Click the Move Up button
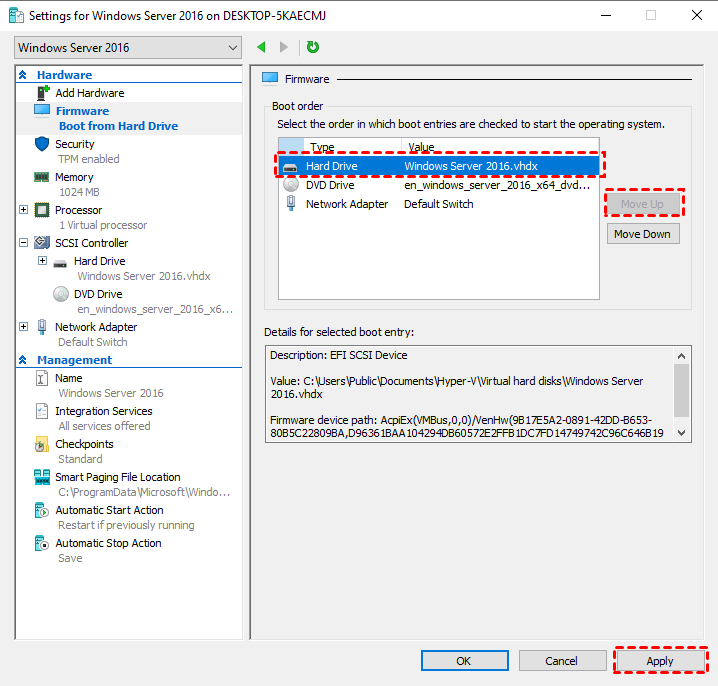The height and width of the screenshot is (686, 718). (x=643, y=204)
